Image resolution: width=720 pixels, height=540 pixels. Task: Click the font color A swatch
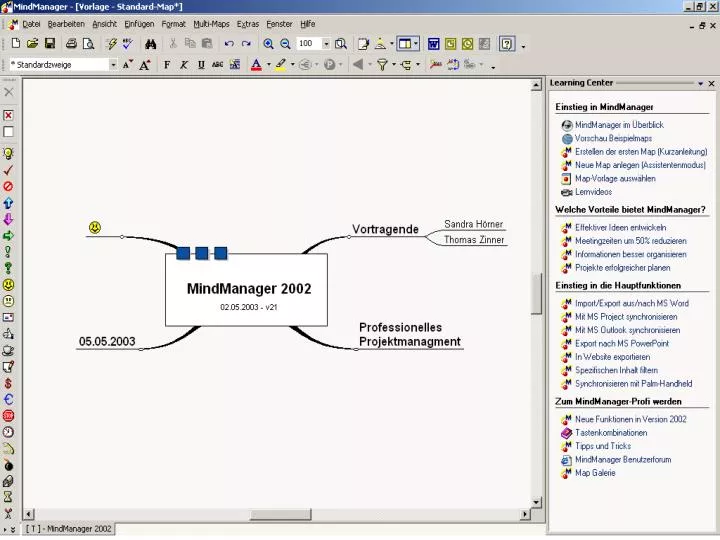256,65
